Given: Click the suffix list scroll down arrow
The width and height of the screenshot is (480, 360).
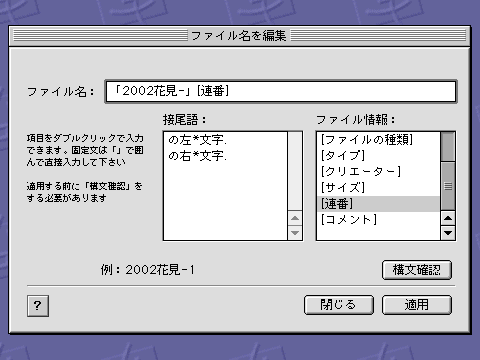Looking at the screenshot, I should (295, 233).
